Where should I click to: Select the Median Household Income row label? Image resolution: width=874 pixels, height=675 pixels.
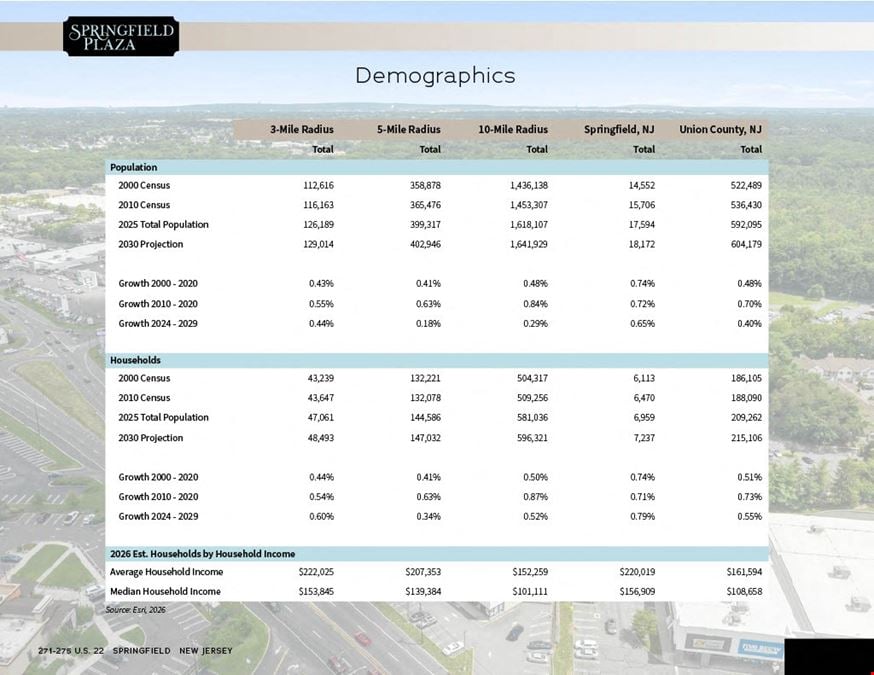(x=165, y=591)
